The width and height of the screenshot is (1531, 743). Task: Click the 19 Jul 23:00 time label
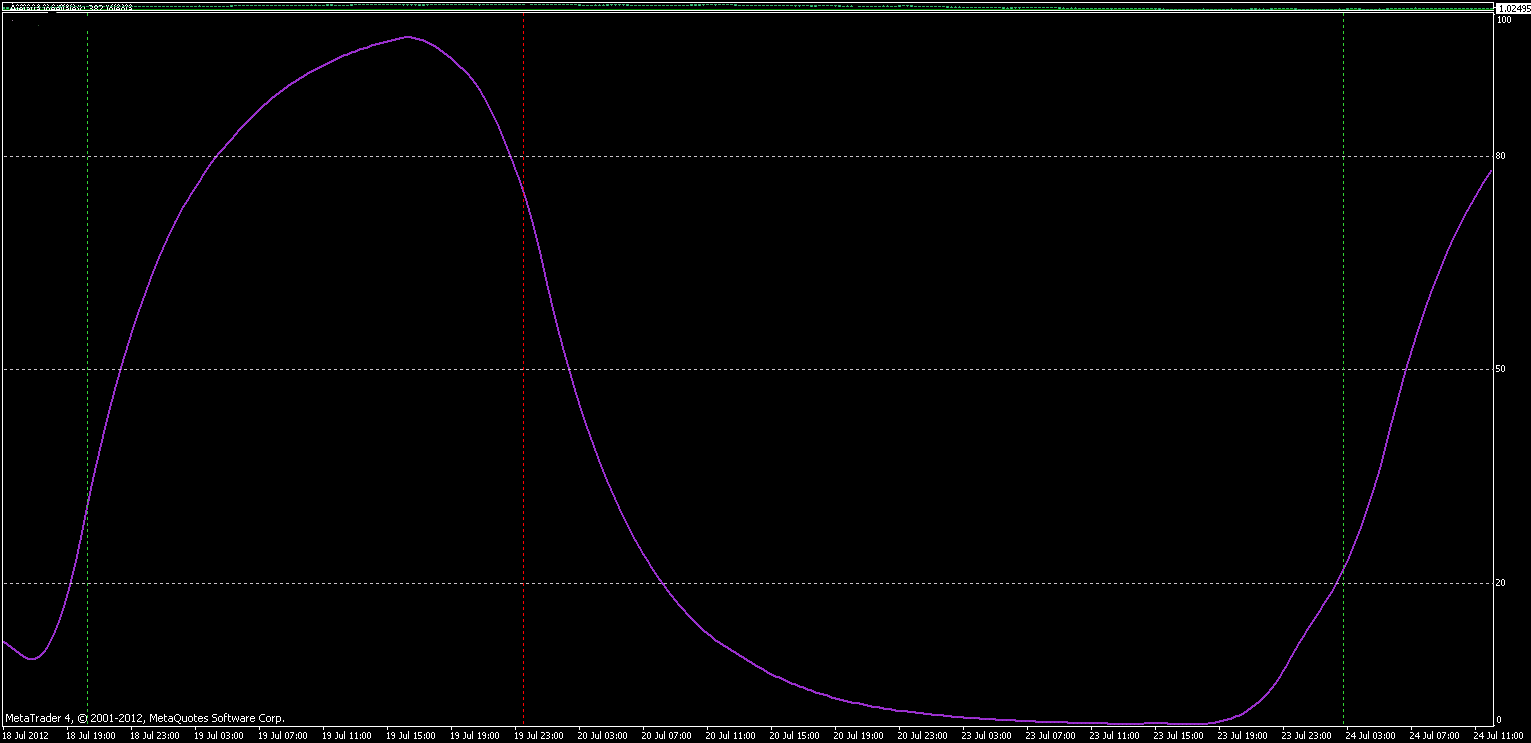(x=539, y=736)
